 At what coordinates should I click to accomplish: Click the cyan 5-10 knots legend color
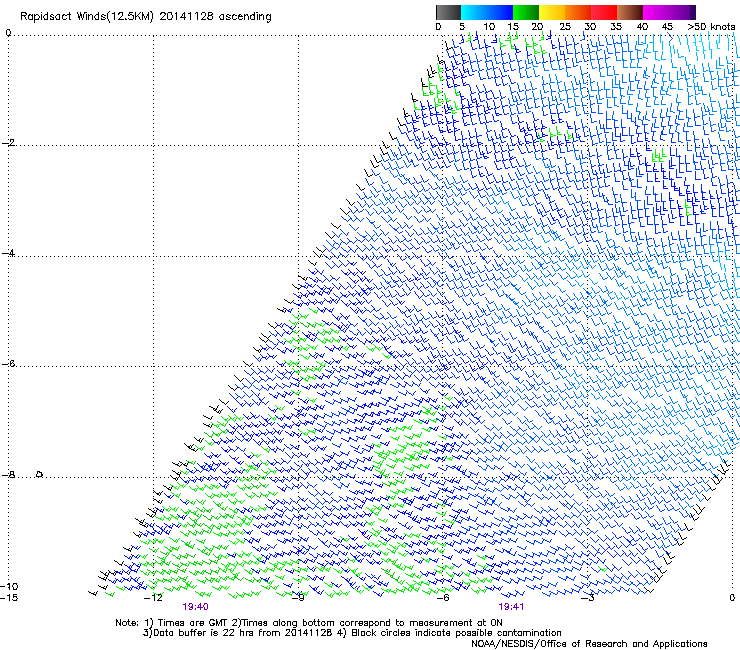pos(474,12)
